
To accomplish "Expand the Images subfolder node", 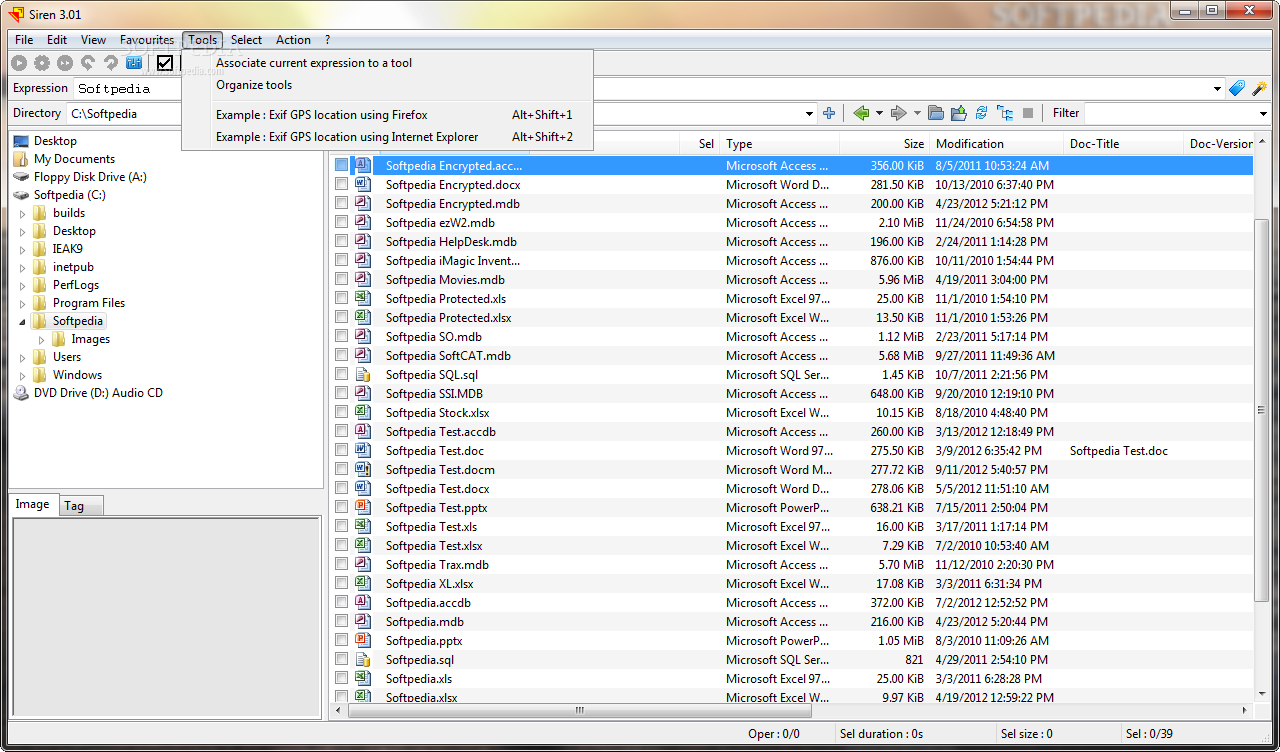I will tap(42, 339).
